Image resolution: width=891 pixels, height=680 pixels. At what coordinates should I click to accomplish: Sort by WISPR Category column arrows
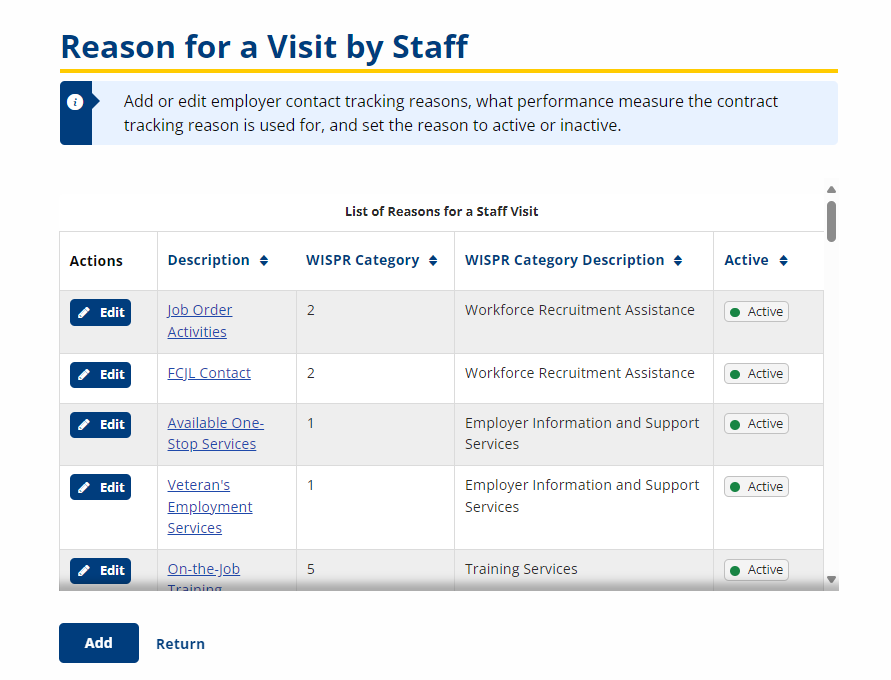(433, 261)
